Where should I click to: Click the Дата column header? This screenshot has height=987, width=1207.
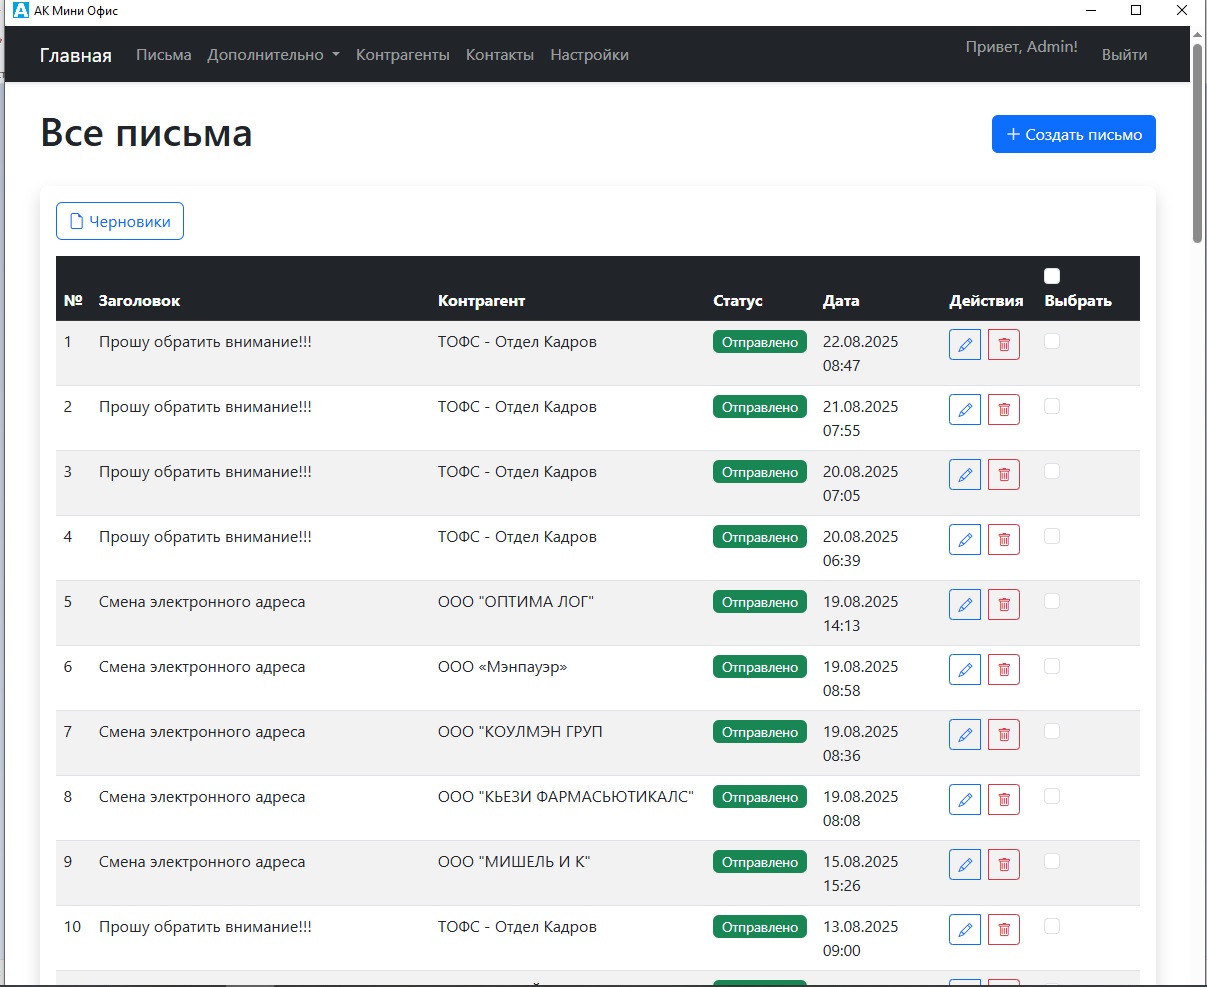point(841,301)
